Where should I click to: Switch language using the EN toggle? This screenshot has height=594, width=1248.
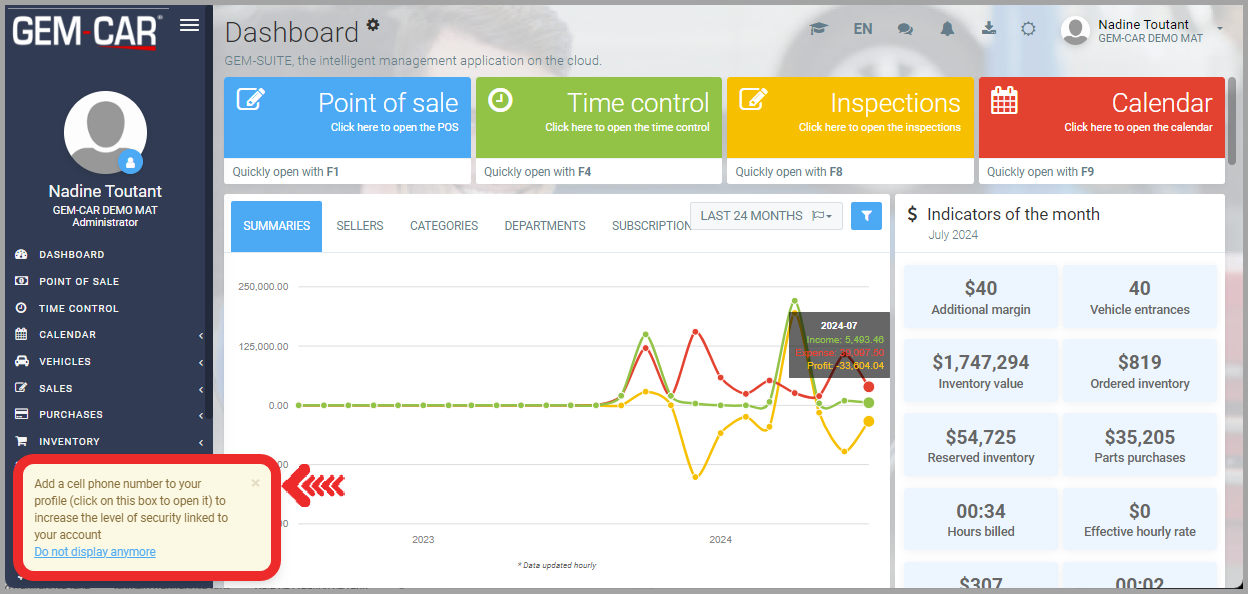coord(862,29)
